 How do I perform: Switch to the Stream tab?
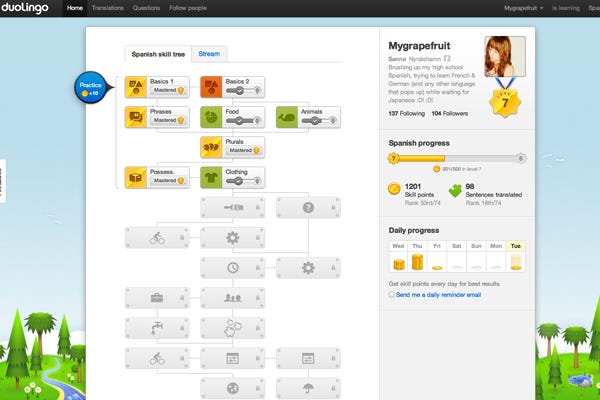point(209,53)
